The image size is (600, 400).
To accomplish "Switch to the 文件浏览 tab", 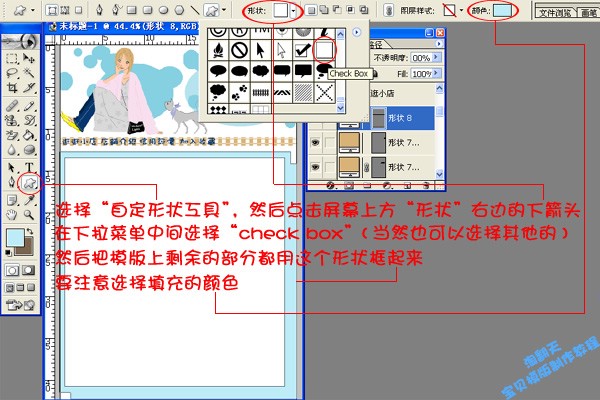I will pos(555,14).
